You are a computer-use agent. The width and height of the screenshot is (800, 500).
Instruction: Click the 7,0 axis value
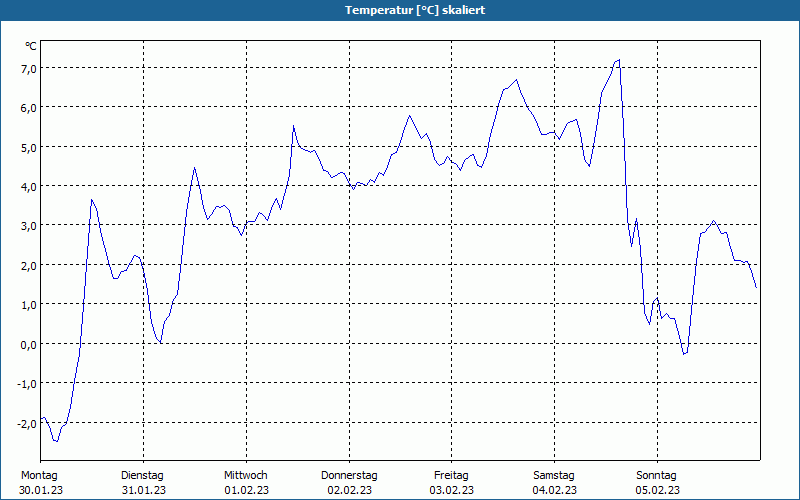click(28, 68)
